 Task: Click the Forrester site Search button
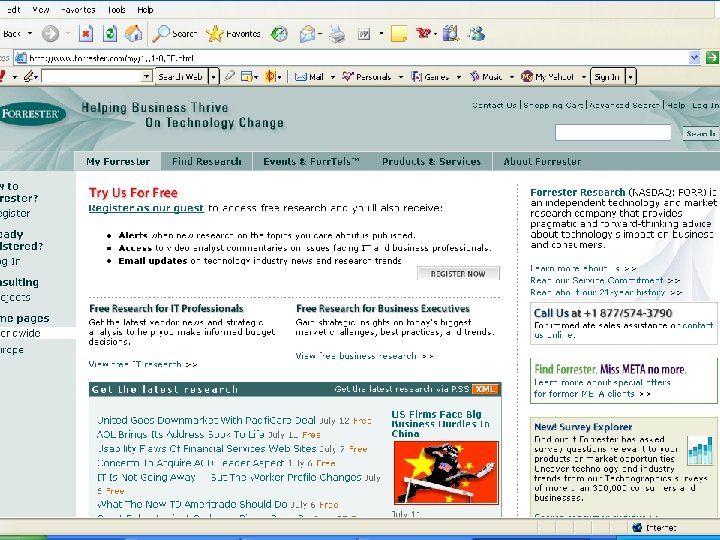coord(701,133)
